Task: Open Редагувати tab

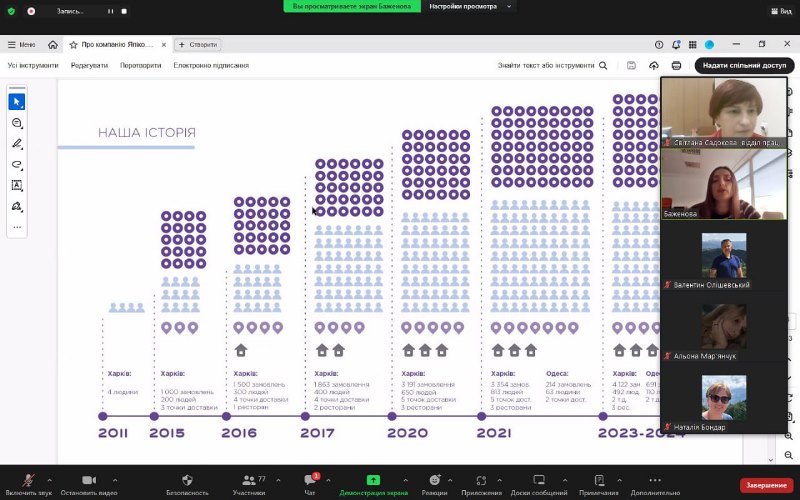Action: click(89, 65)
